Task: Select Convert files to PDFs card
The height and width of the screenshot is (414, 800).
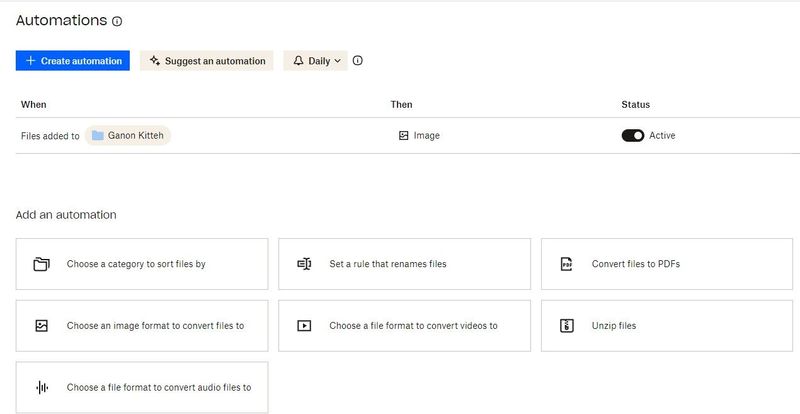Action: tap(670, 264)
